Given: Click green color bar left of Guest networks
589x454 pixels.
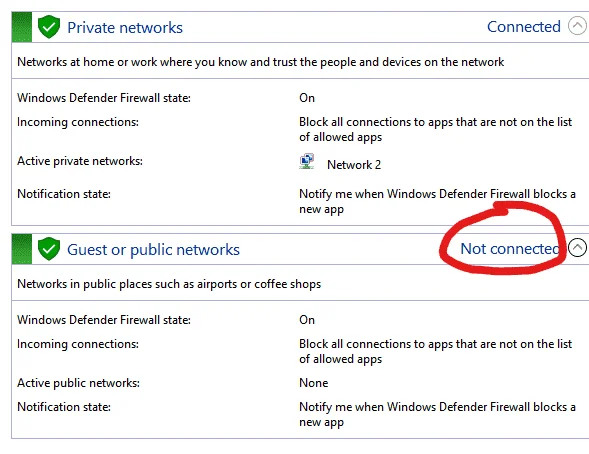Looking at the screenshot, I should pyautogui.click(x=22, y=249).
